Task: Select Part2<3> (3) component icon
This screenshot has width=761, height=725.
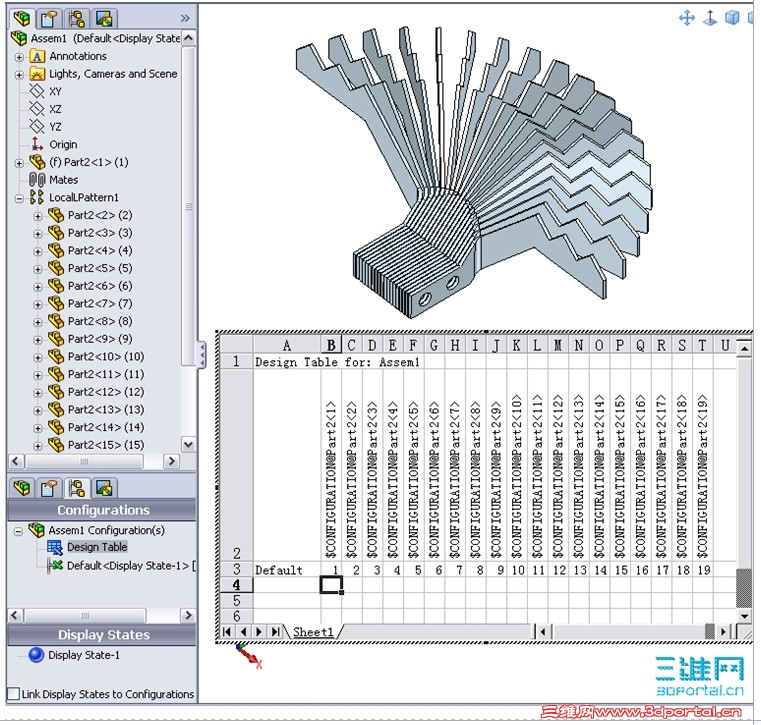Action: tap(56, 233)
